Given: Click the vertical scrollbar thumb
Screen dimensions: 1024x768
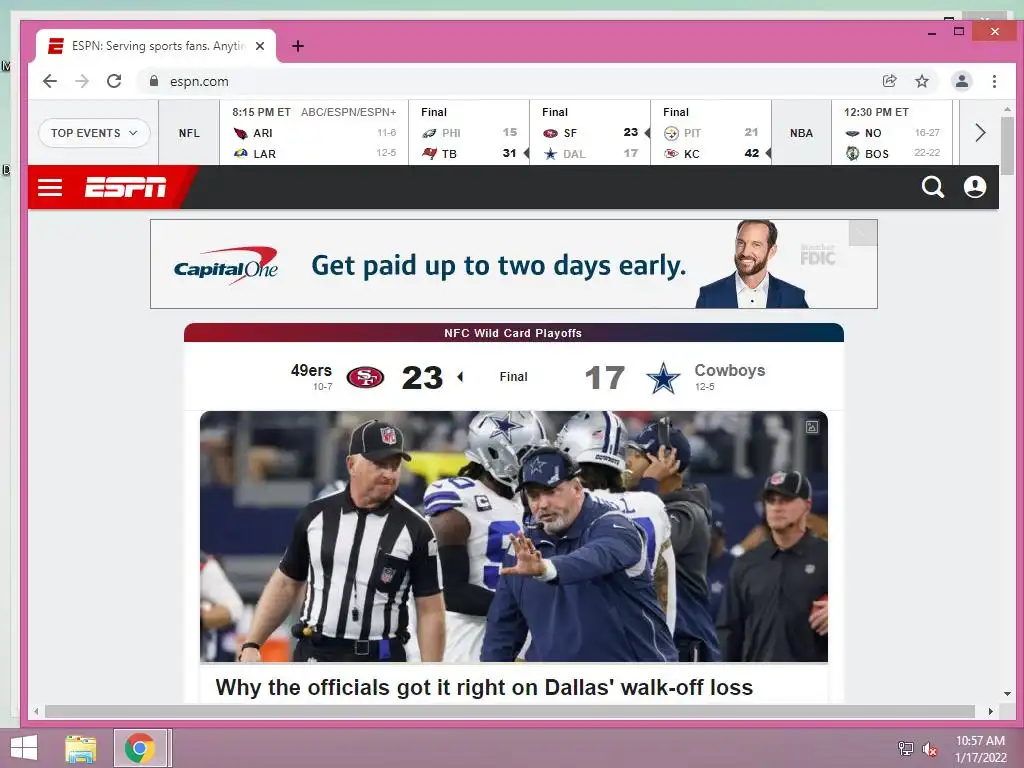Looking at the screenshot, I should click(x=1007, y=146).
